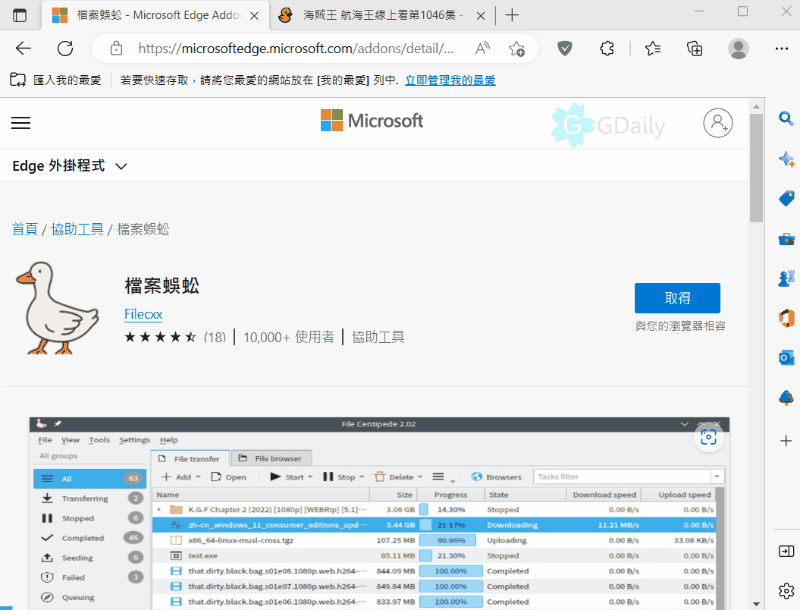This screenshot has width=800, height=610.
Task: Open sidebar Search icon
Action: click(x=786, y=119)
